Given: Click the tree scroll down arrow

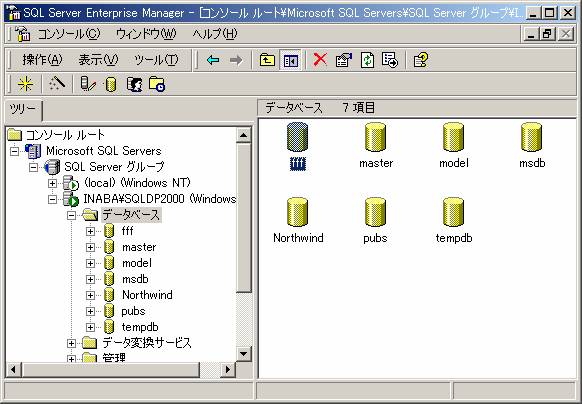Looking at the screenshot, I should (243, 354).
